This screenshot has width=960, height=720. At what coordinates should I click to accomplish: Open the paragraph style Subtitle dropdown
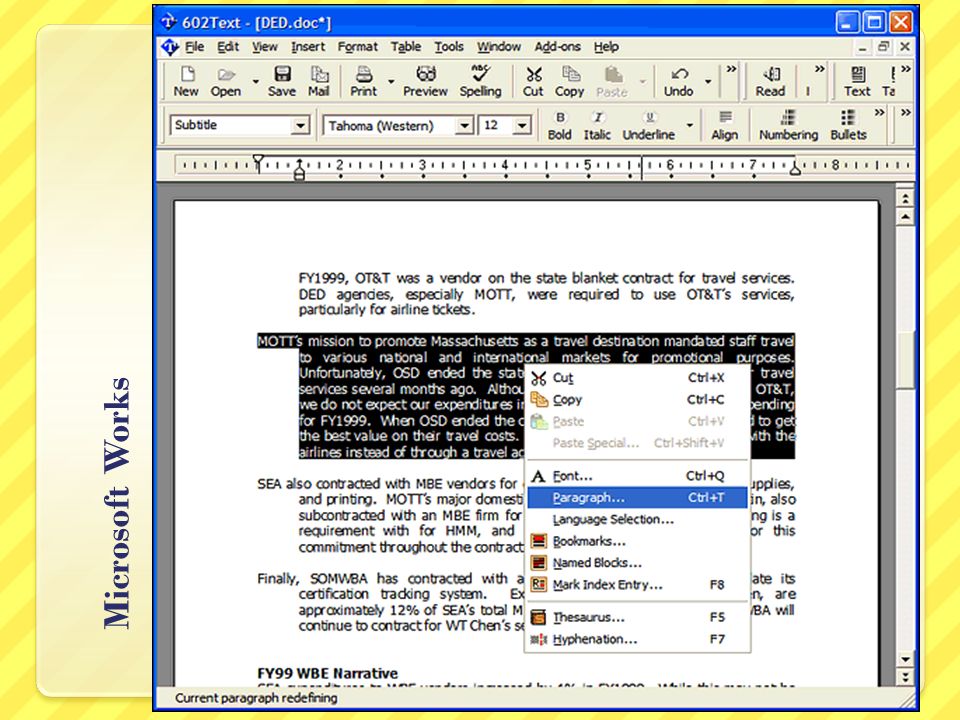click(x=300, y=126)
